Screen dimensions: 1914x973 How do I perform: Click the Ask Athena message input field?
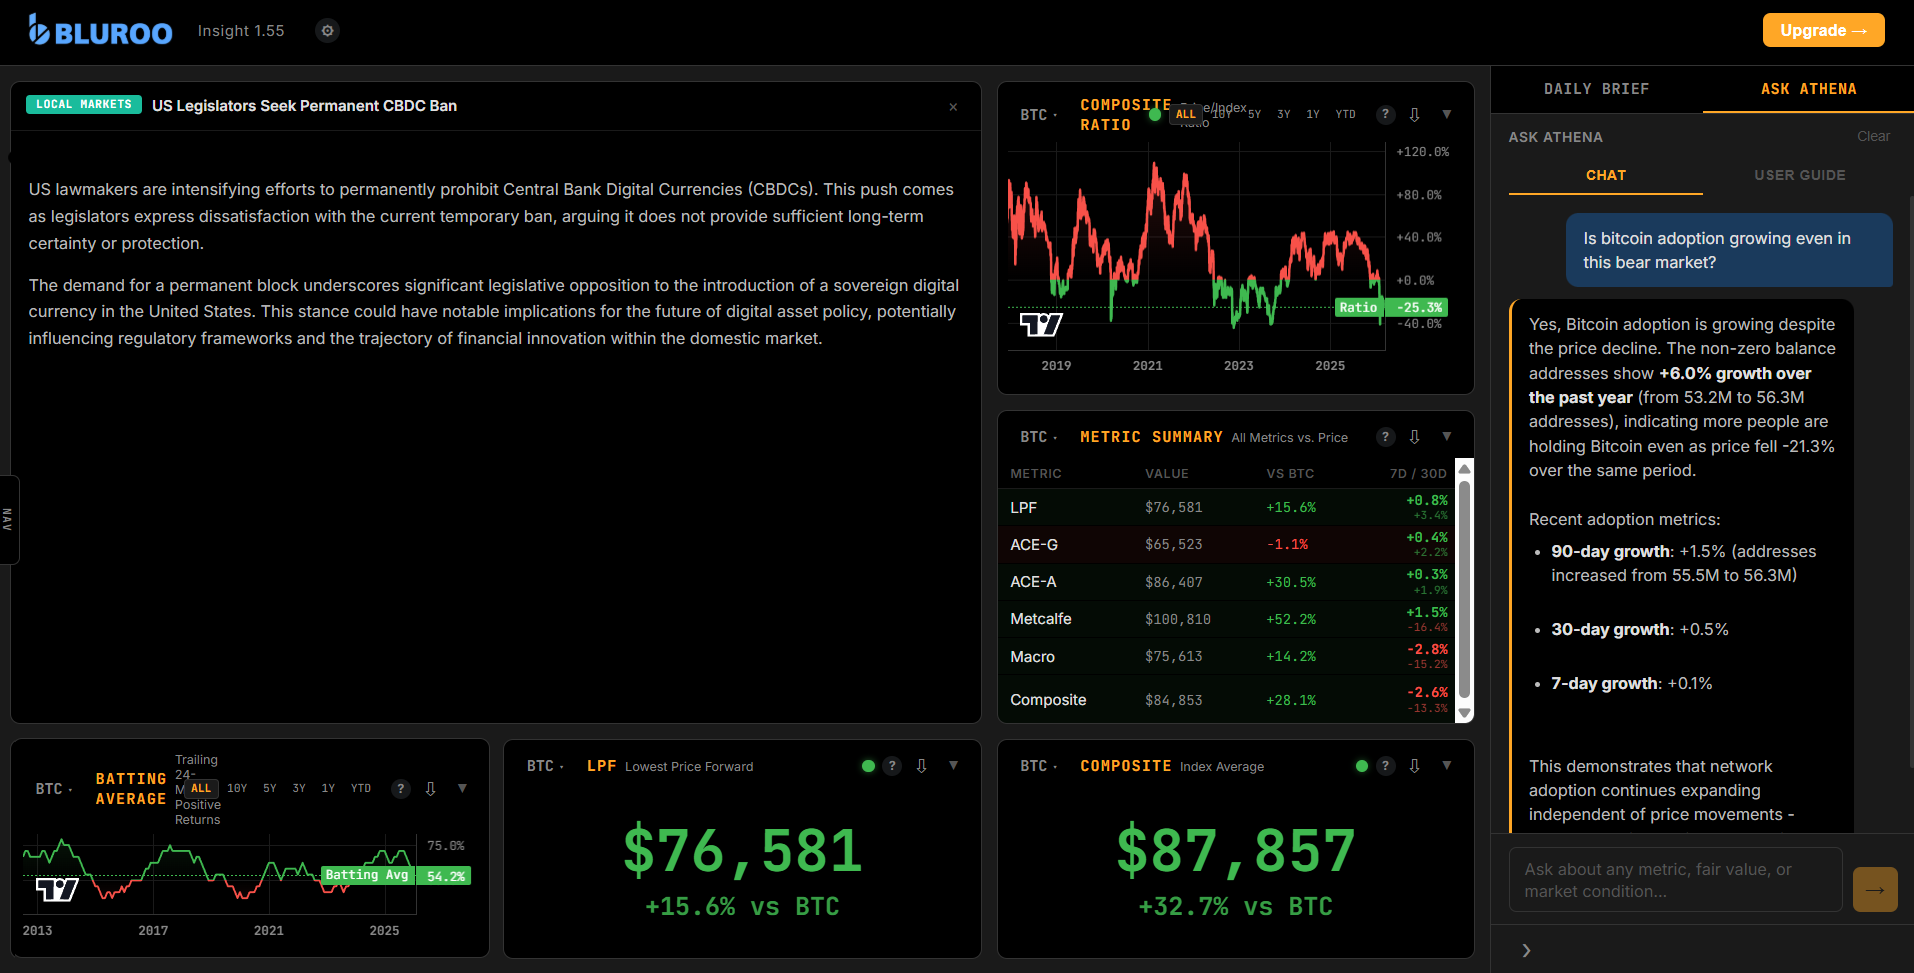[x=1675, y=880]
